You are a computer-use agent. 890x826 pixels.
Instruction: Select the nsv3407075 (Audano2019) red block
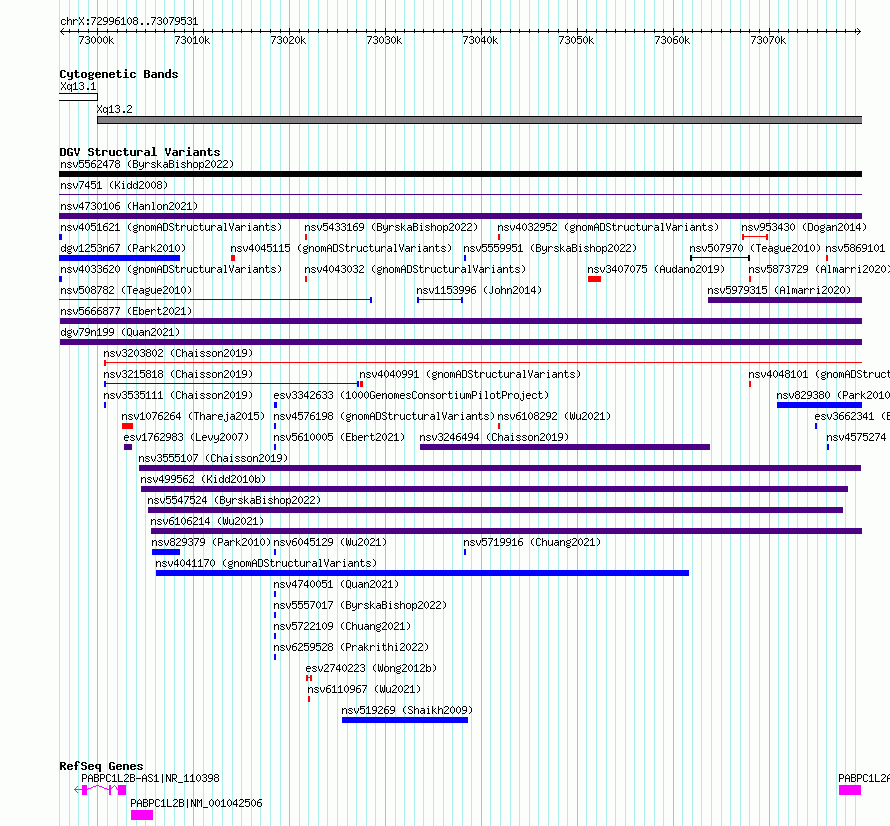594,279
